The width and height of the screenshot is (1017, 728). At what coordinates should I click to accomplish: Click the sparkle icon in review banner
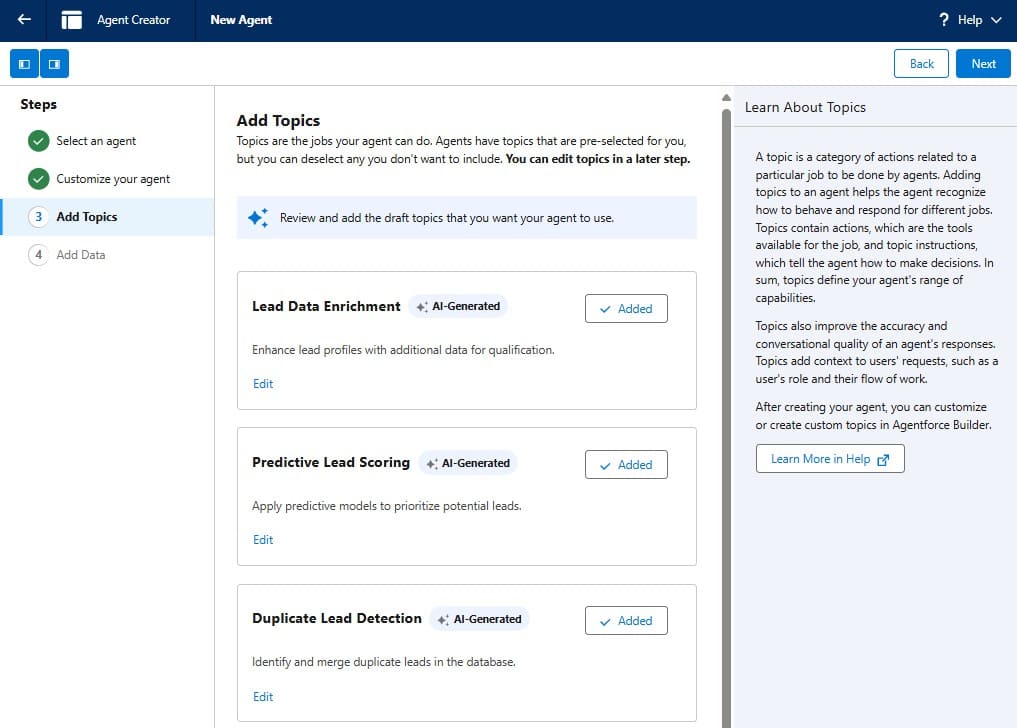click(x=257, y=218)
